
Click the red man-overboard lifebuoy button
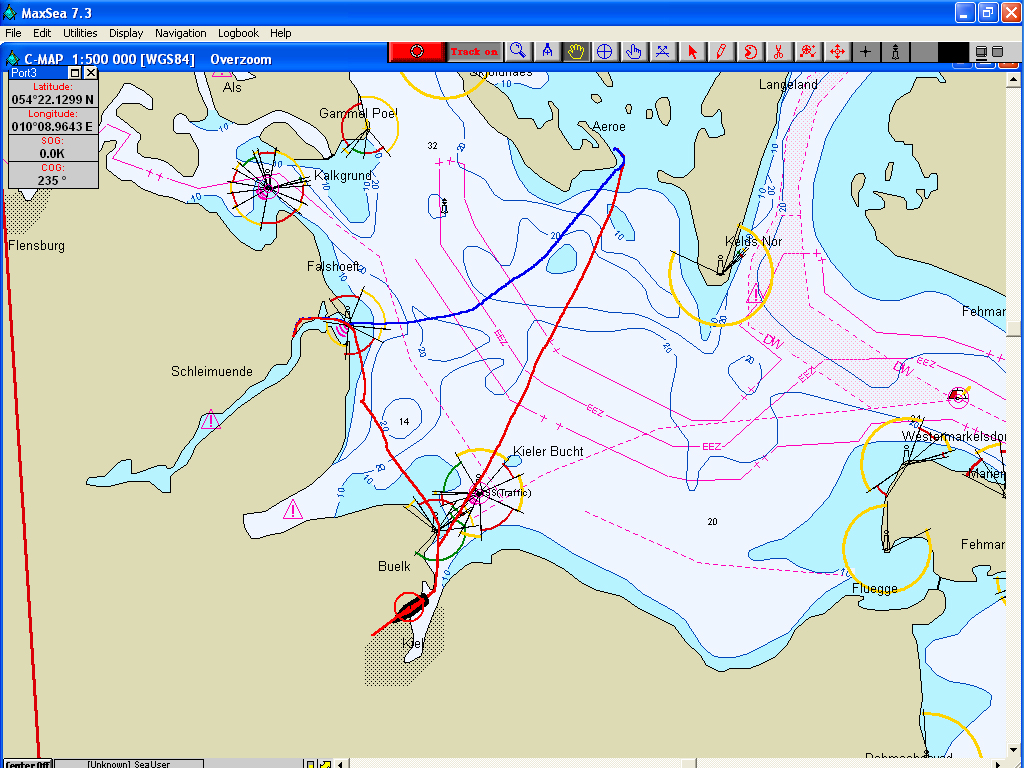[417, 52]
